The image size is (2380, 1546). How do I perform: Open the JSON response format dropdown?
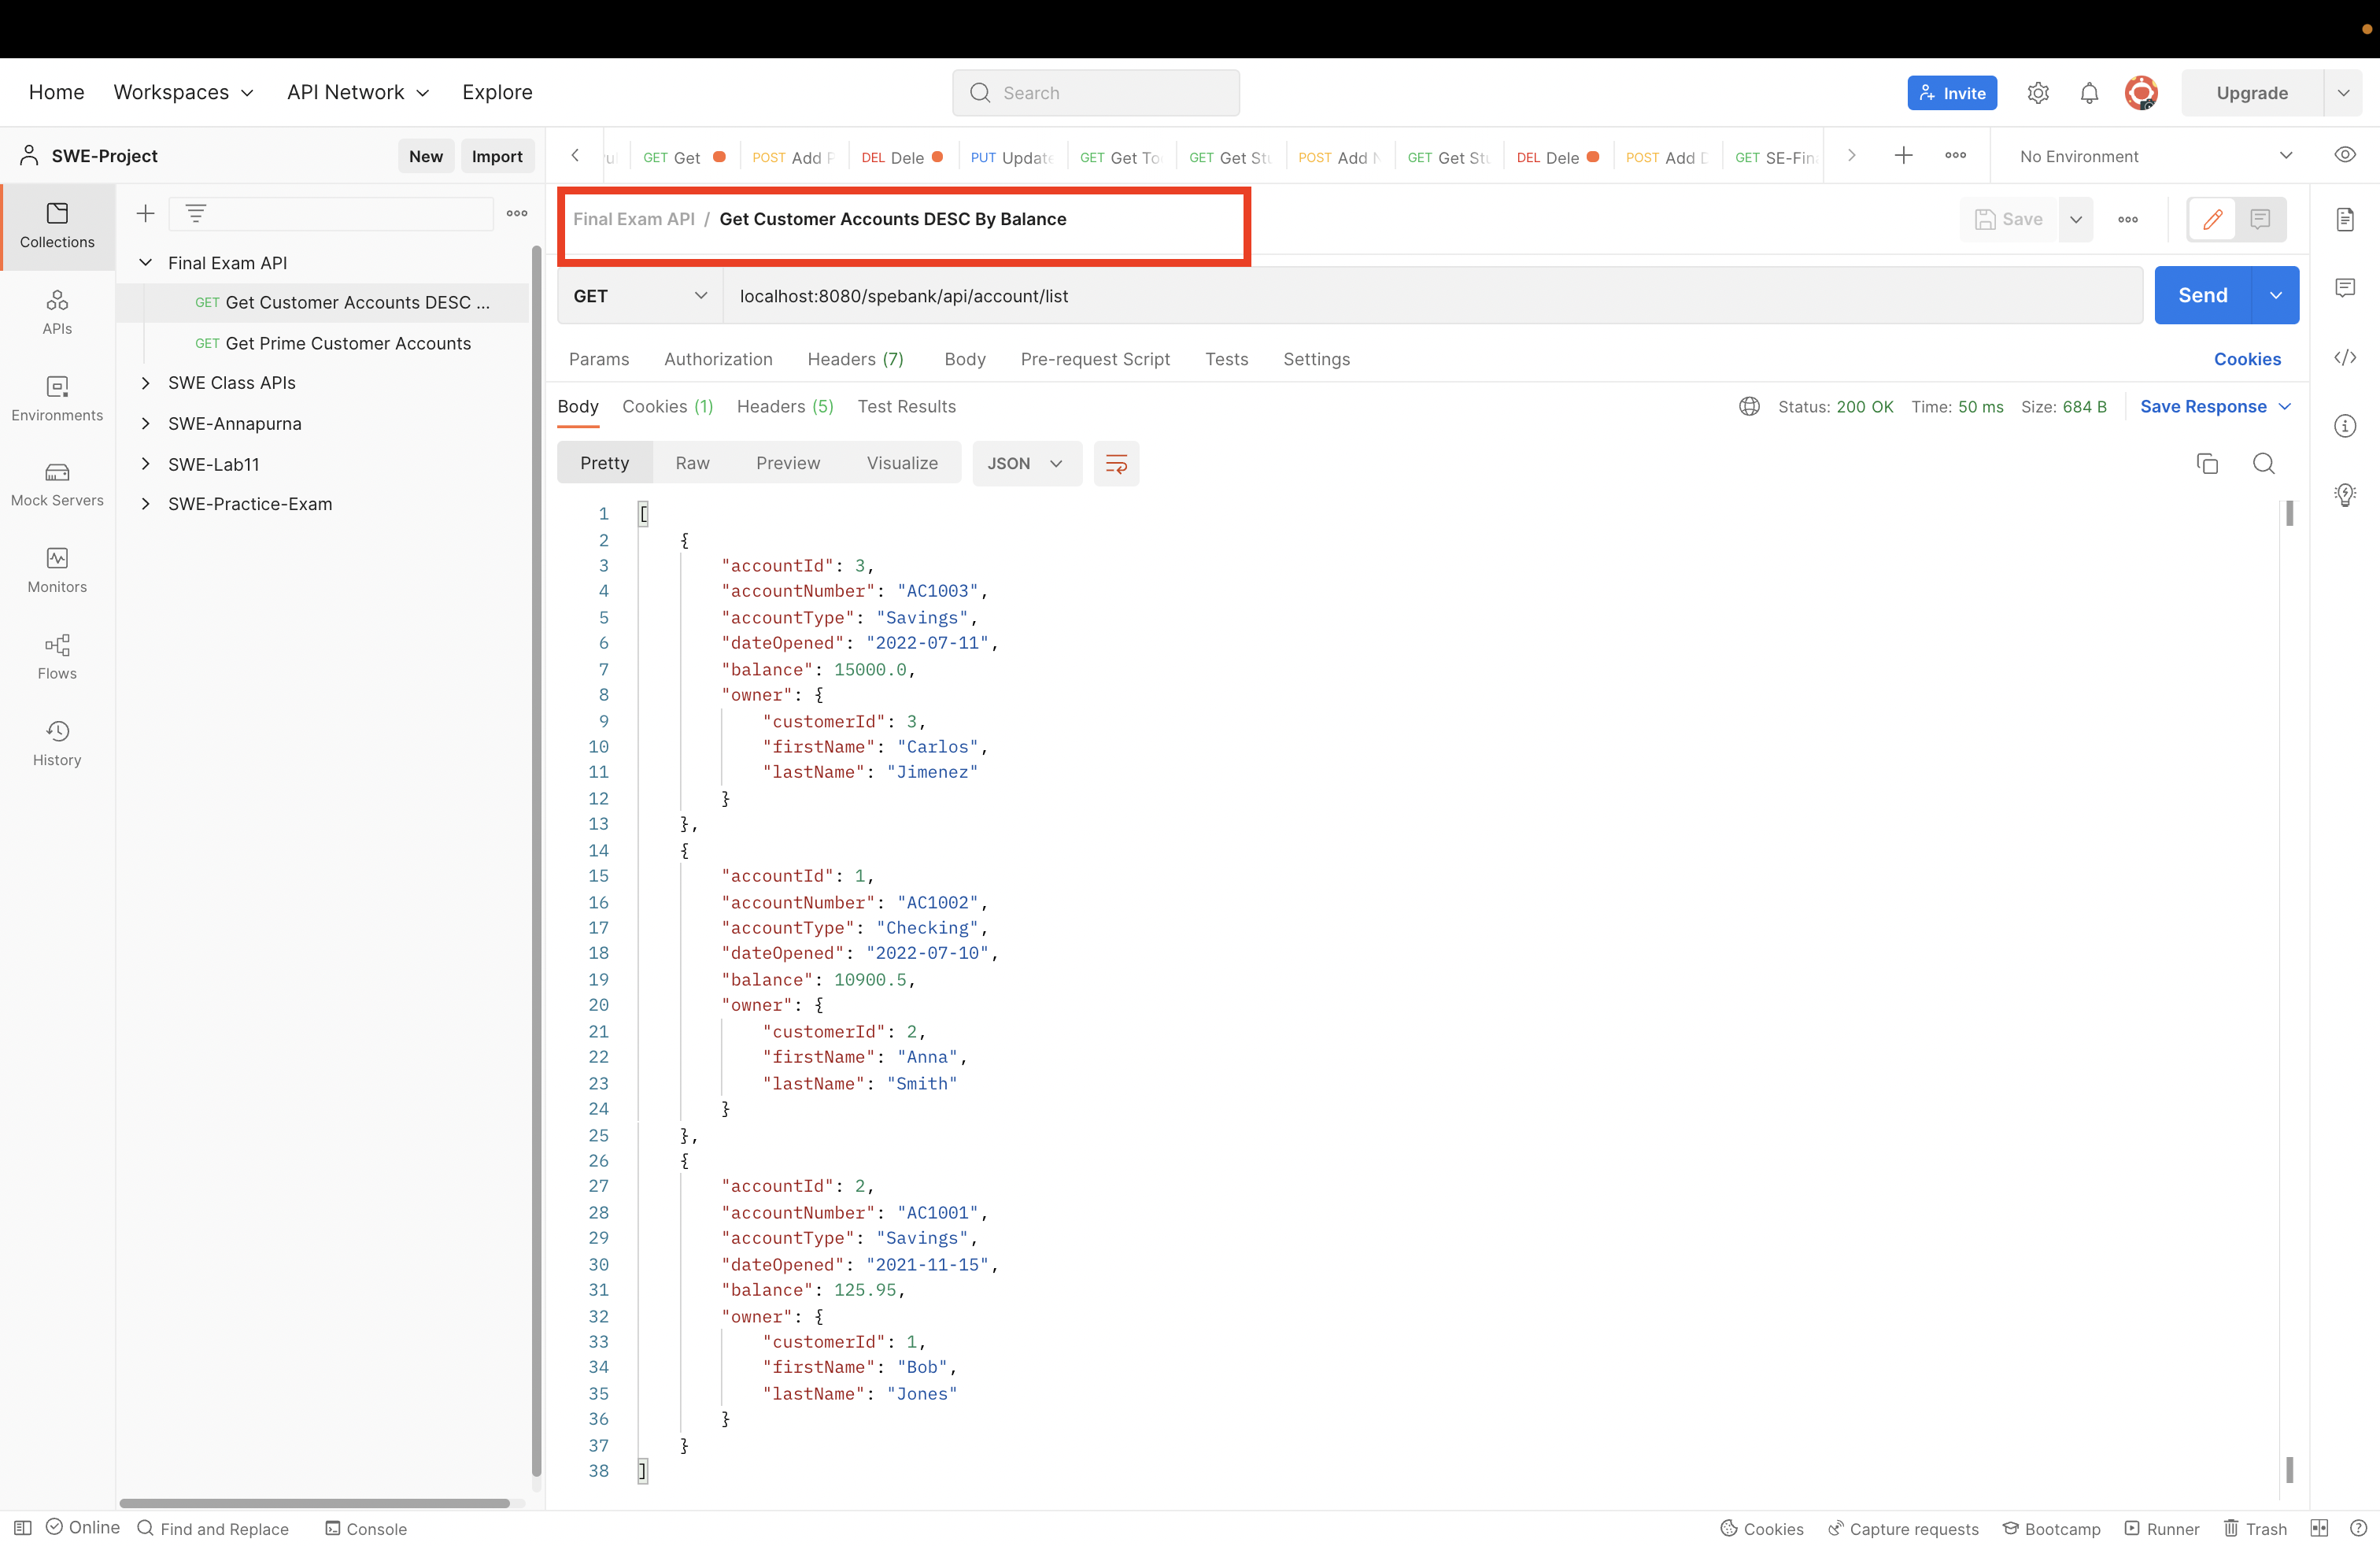[x=1026, y=463]
